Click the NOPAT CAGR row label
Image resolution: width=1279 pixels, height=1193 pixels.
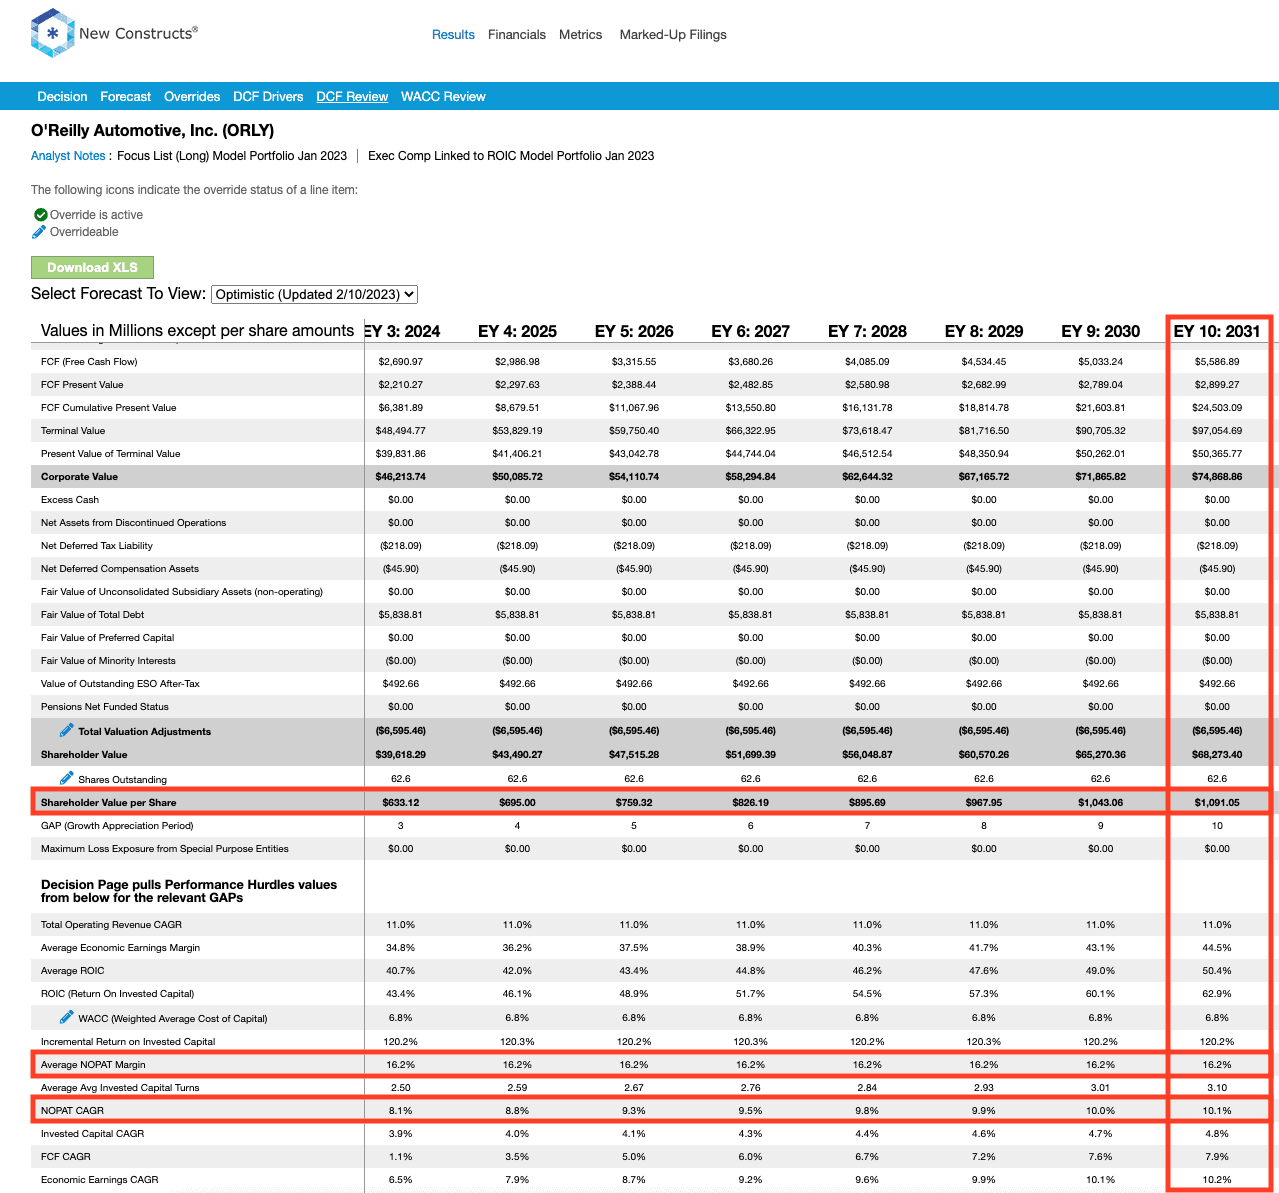(72, 1111)
